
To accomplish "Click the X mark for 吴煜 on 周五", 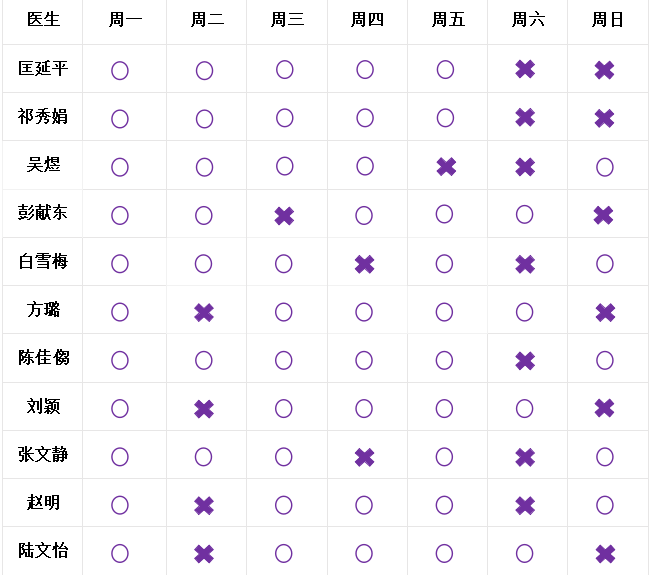I will click(446, 166).
